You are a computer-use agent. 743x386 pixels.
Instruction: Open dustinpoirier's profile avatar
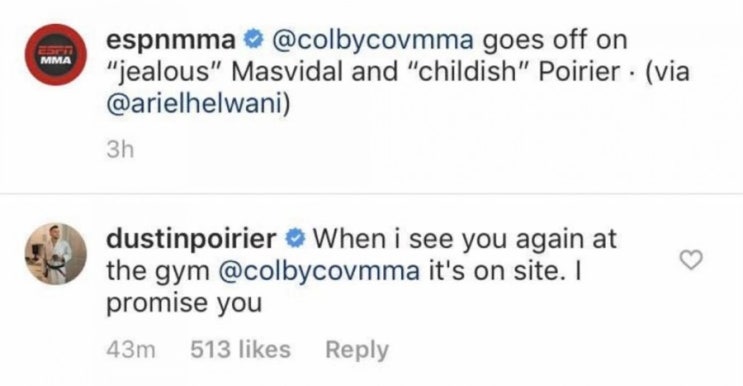(56, 254)
